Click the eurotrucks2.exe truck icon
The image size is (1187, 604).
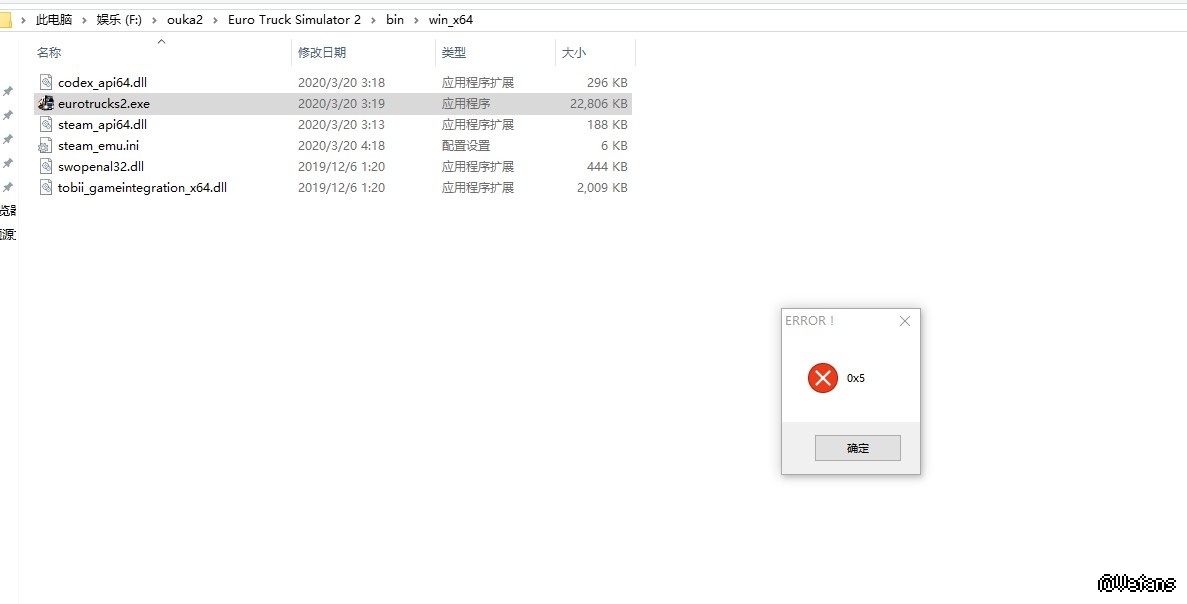[45, 104]
